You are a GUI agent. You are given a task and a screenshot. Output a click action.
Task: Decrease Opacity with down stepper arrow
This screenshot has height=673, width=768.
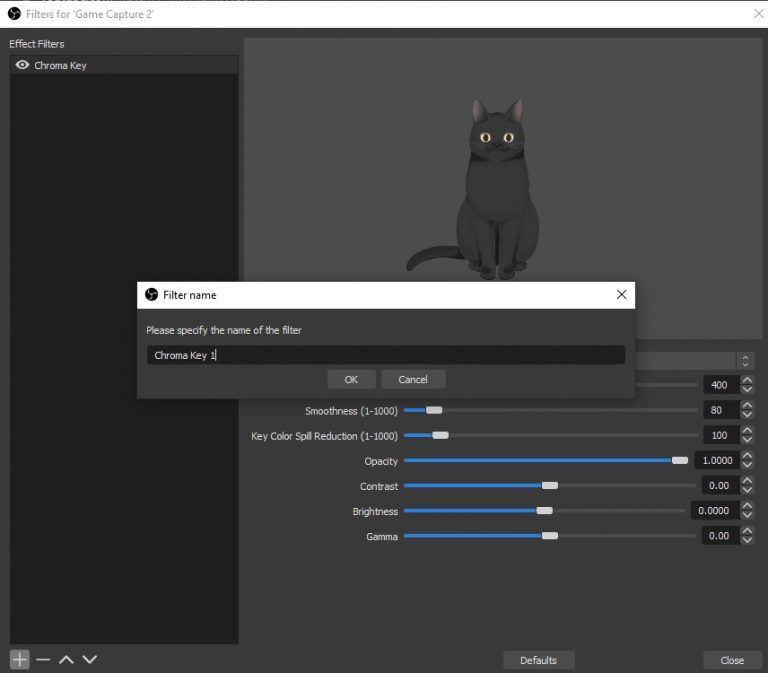click(747, 465)
